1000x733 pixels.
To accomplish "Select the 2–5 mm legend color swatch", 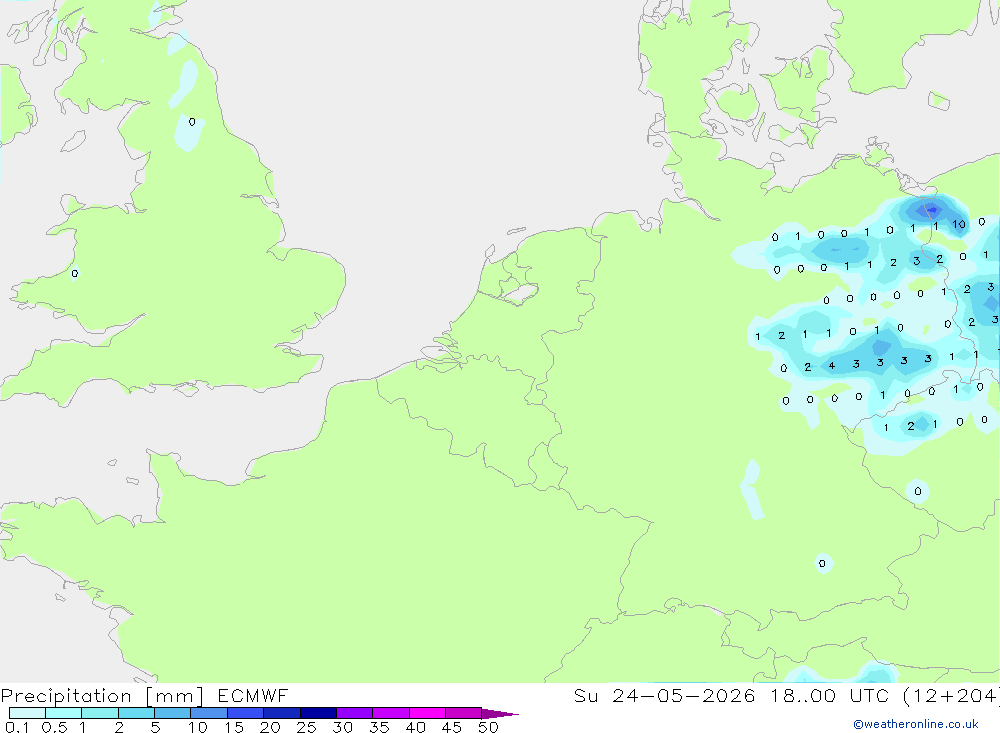I will [136, 713].
